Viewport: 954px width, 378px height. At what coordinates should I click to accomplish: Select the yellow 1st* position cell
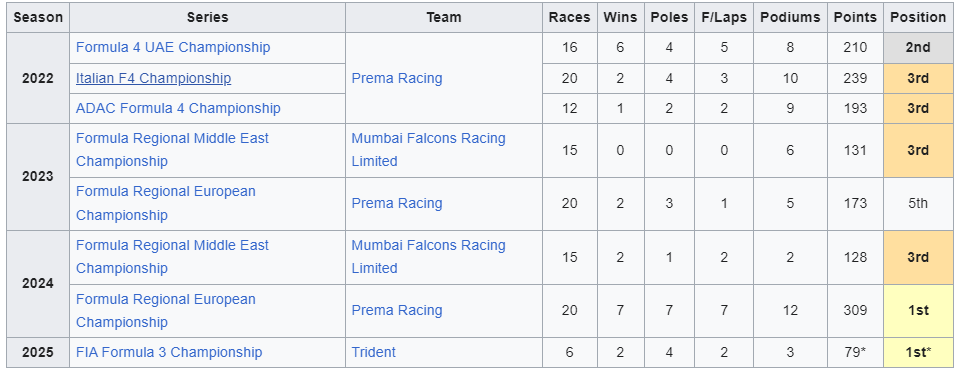(918, 352)
